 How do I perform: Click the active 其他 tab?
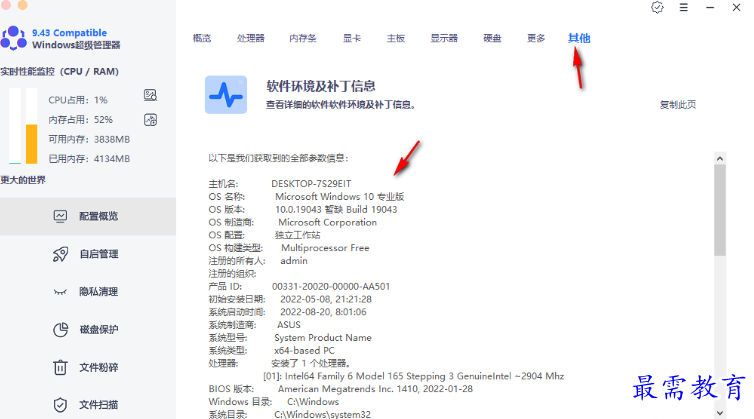tap(579, 38)
